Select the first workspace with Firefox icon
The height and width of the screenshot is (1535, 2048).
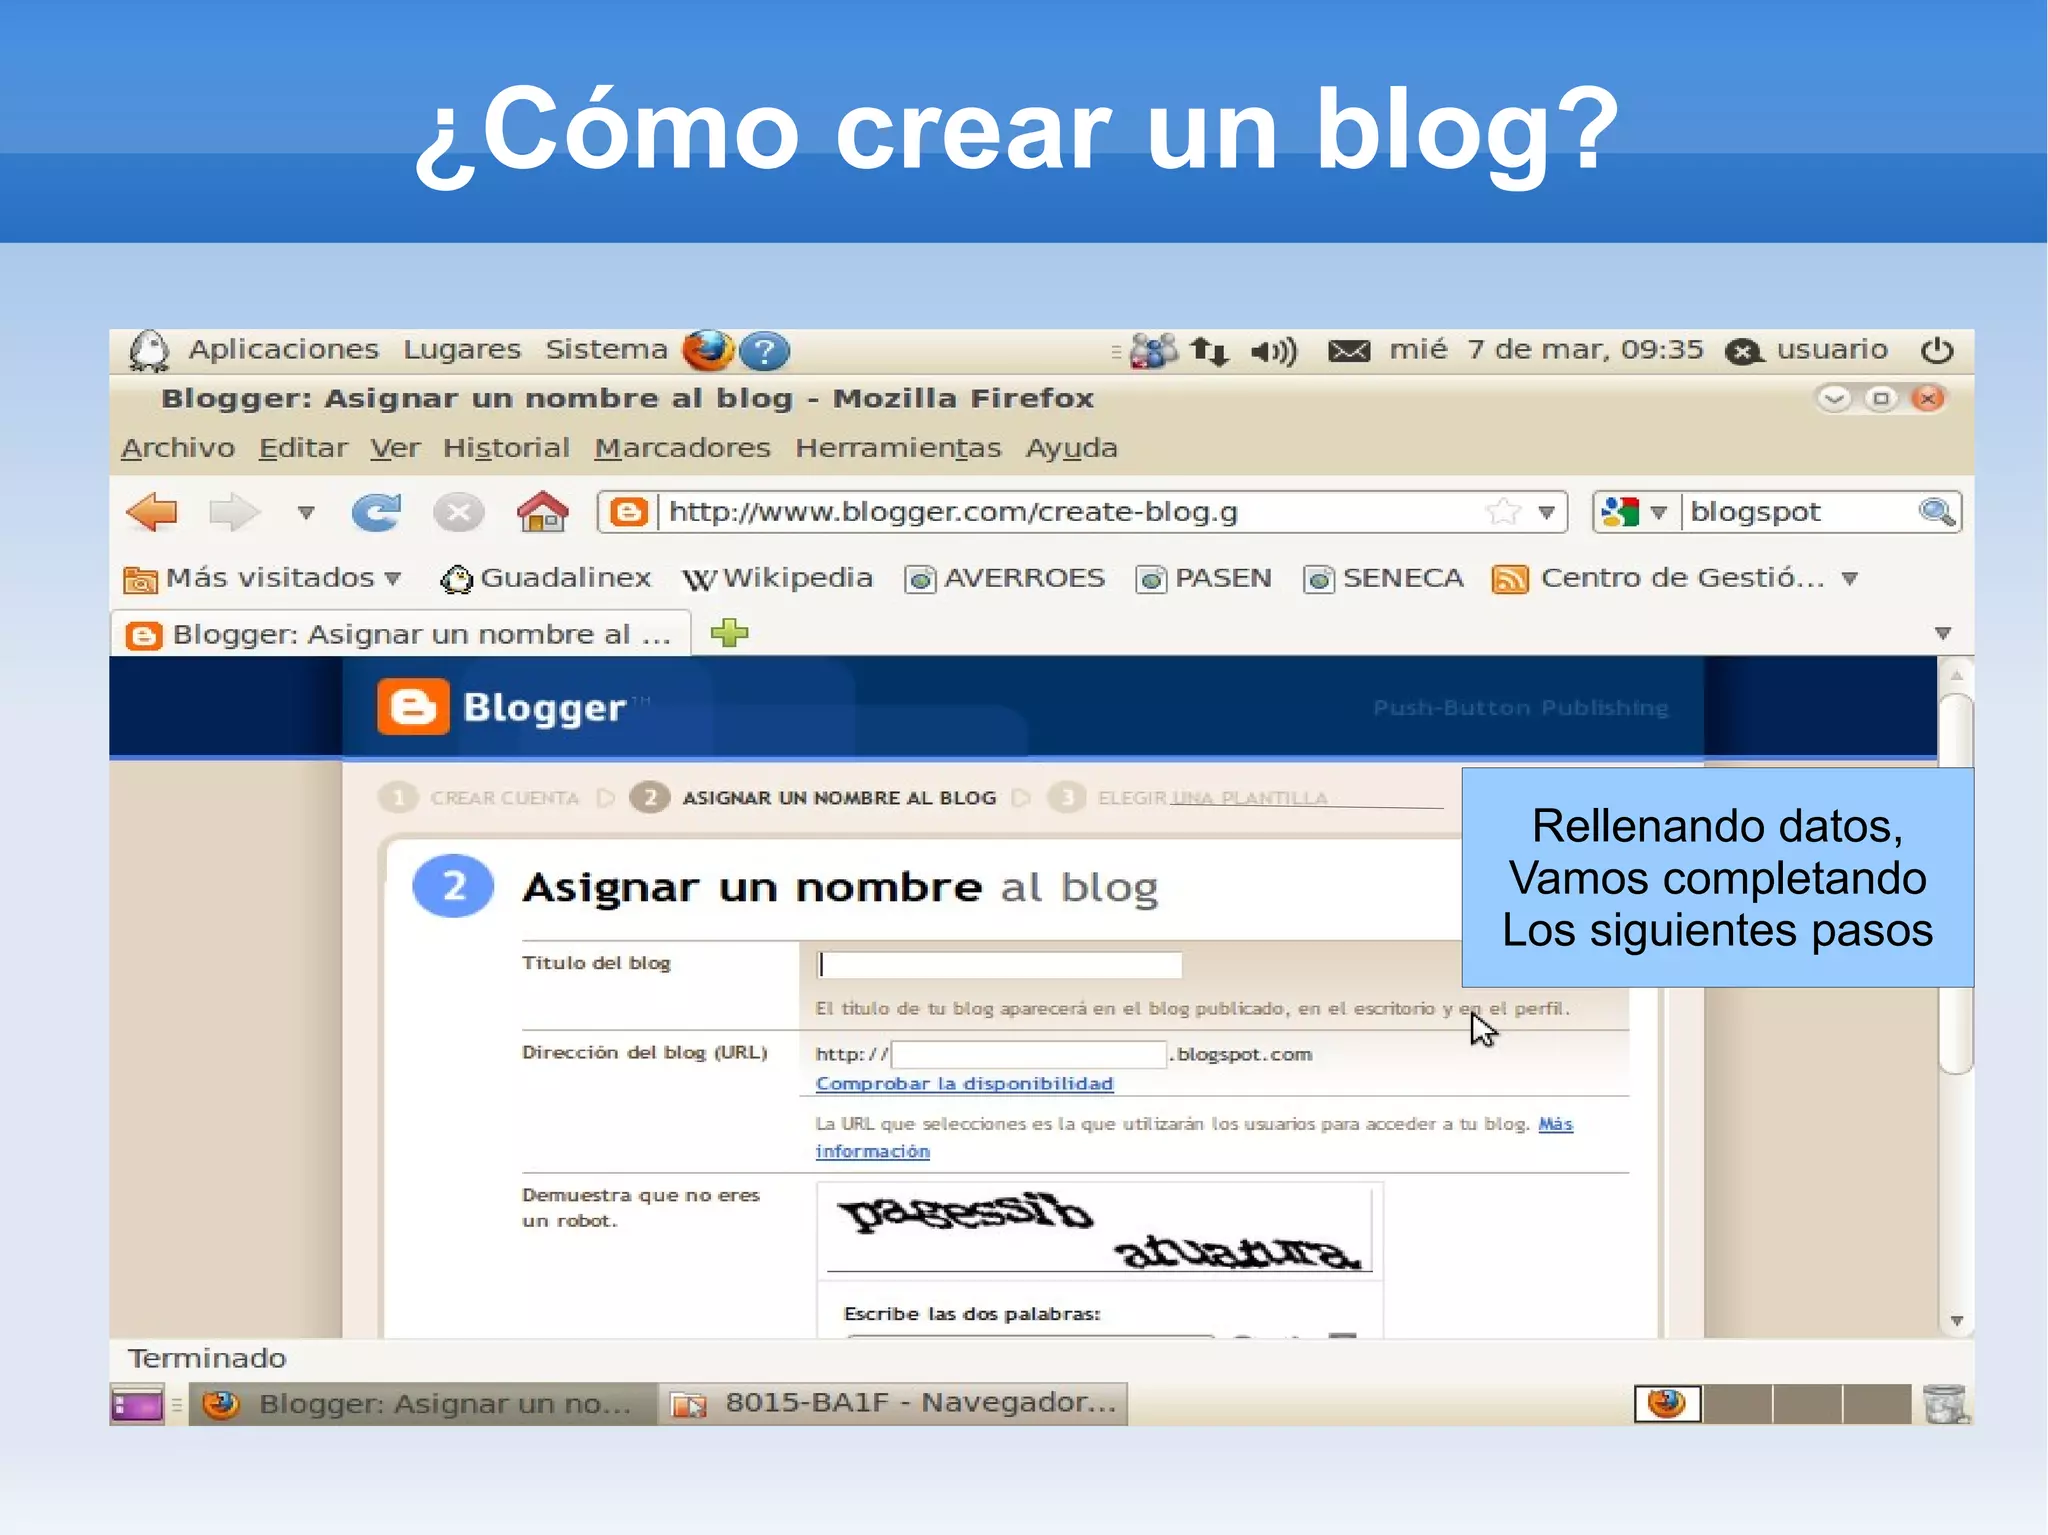pos(1668,1404)
